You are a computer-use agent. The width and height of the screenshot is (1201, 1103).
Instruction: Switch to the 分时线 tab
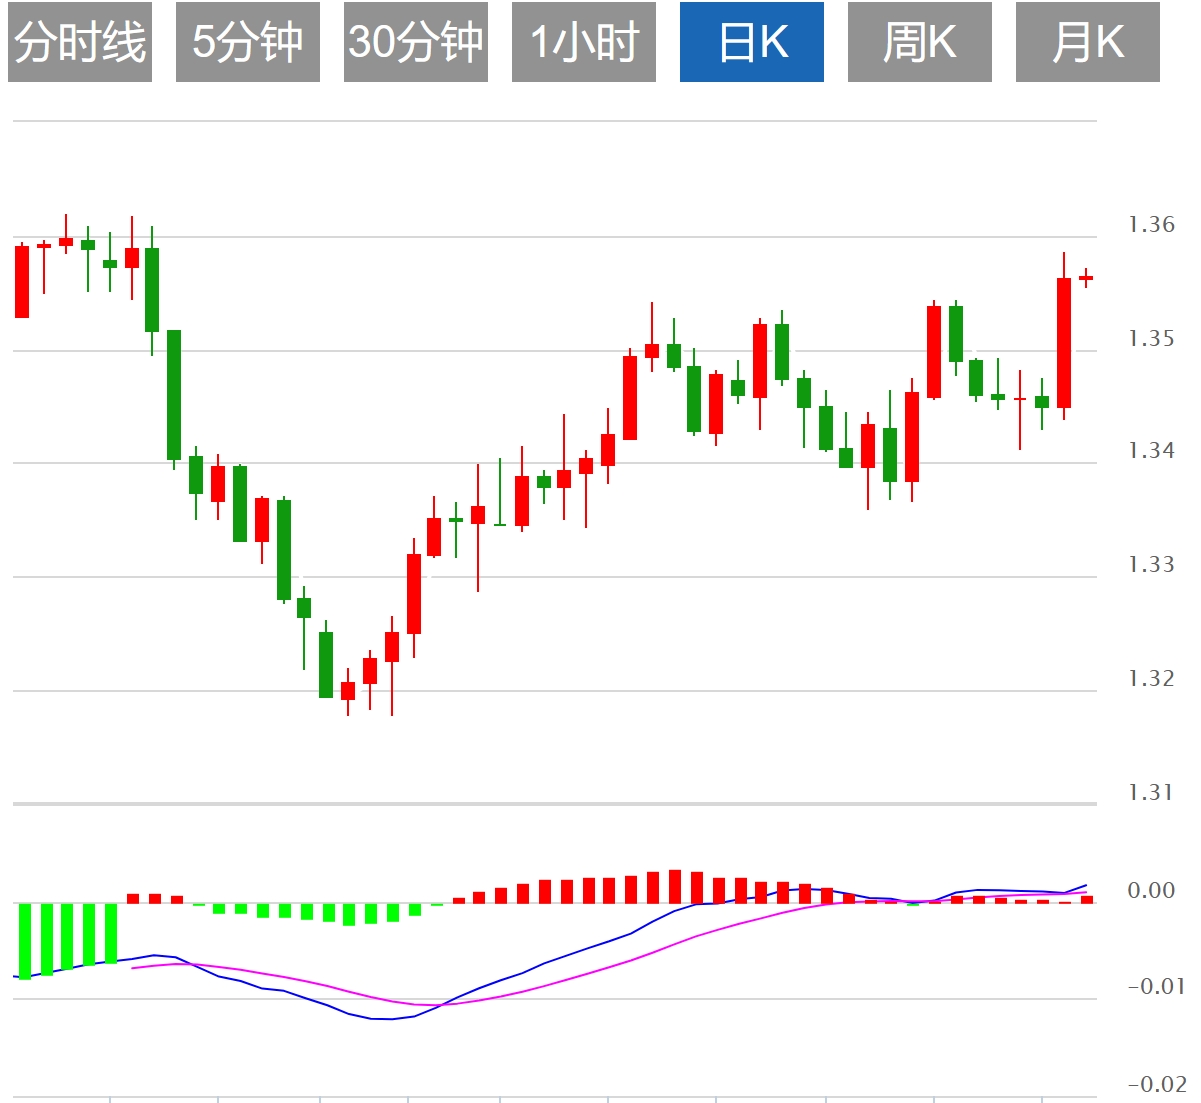click(x=80, y=42)
